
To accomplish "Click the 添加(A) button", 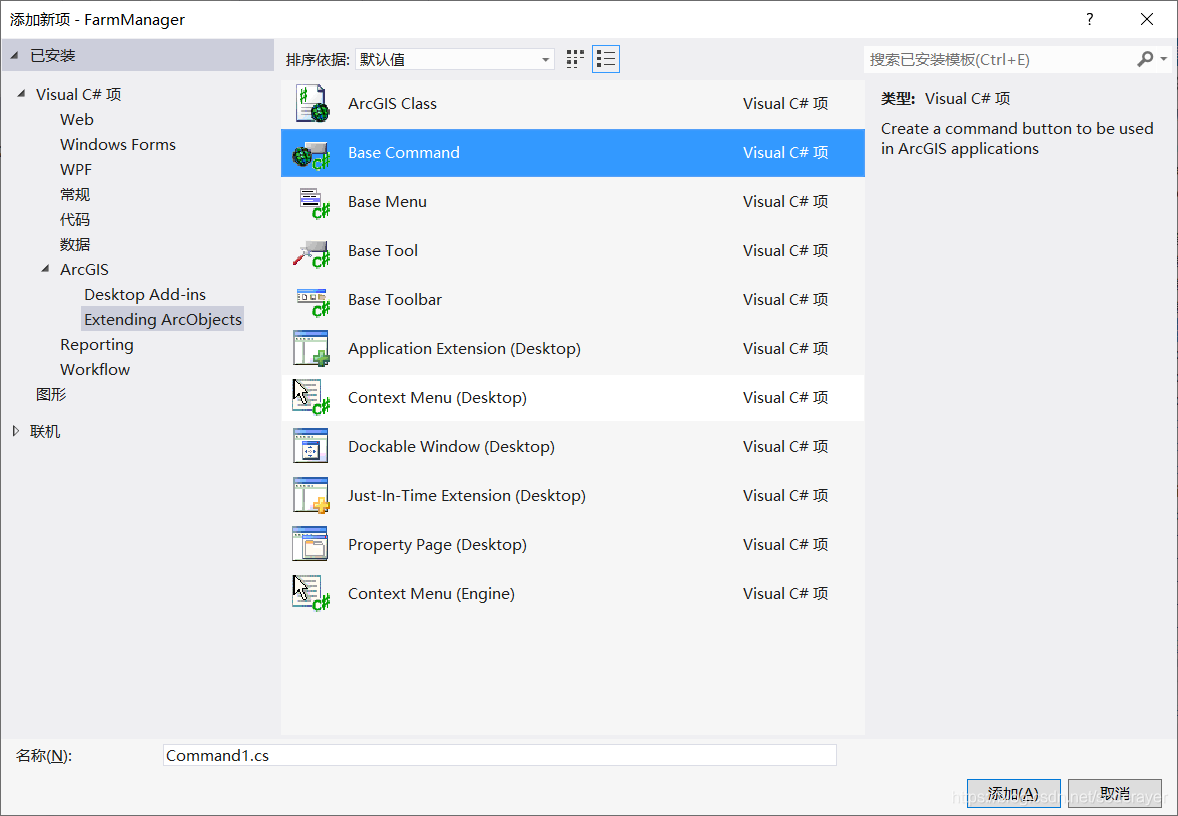I will [x=1013, y=793].
